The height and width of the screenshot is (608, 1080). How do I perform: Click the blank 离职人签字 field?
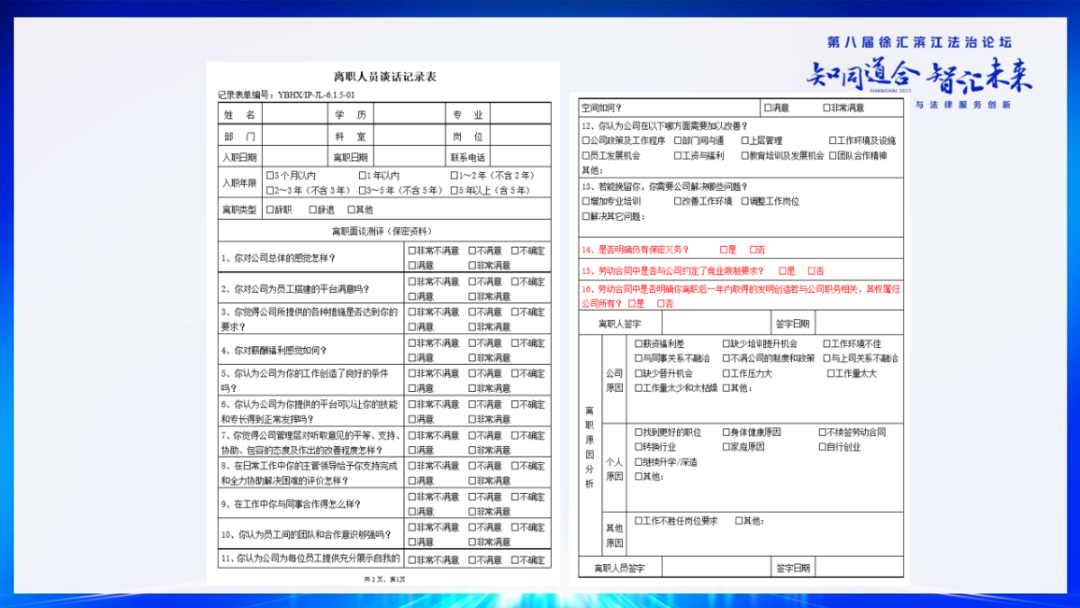pyautogui.click(x=716, y=323)
